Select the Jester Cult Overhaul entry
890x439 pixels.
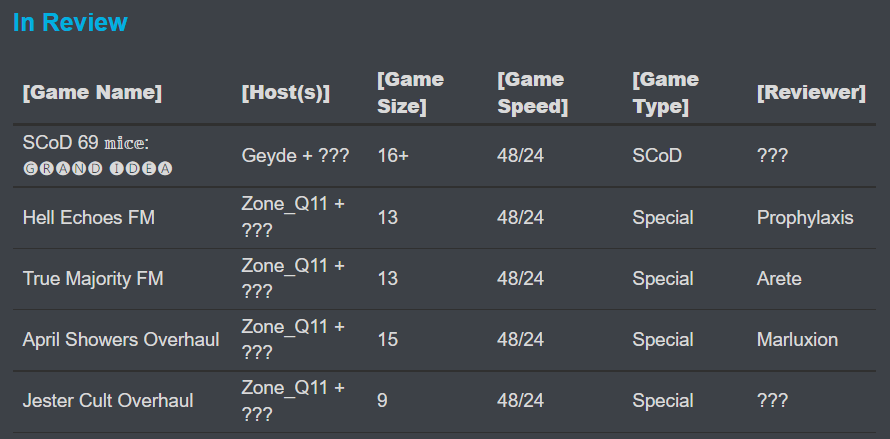click(x=108, y=400)
